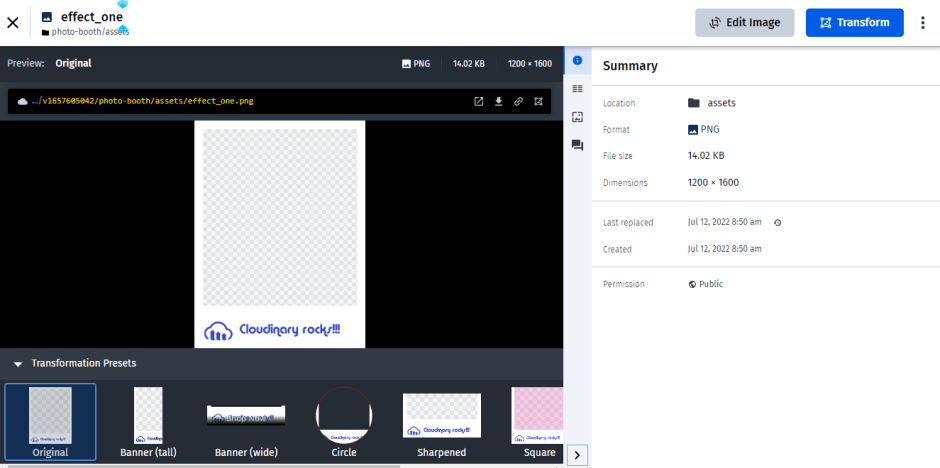Click the Created date Jul 12, 2022
The width and height of the screenshot is (940, 468).
pos(724,249)
